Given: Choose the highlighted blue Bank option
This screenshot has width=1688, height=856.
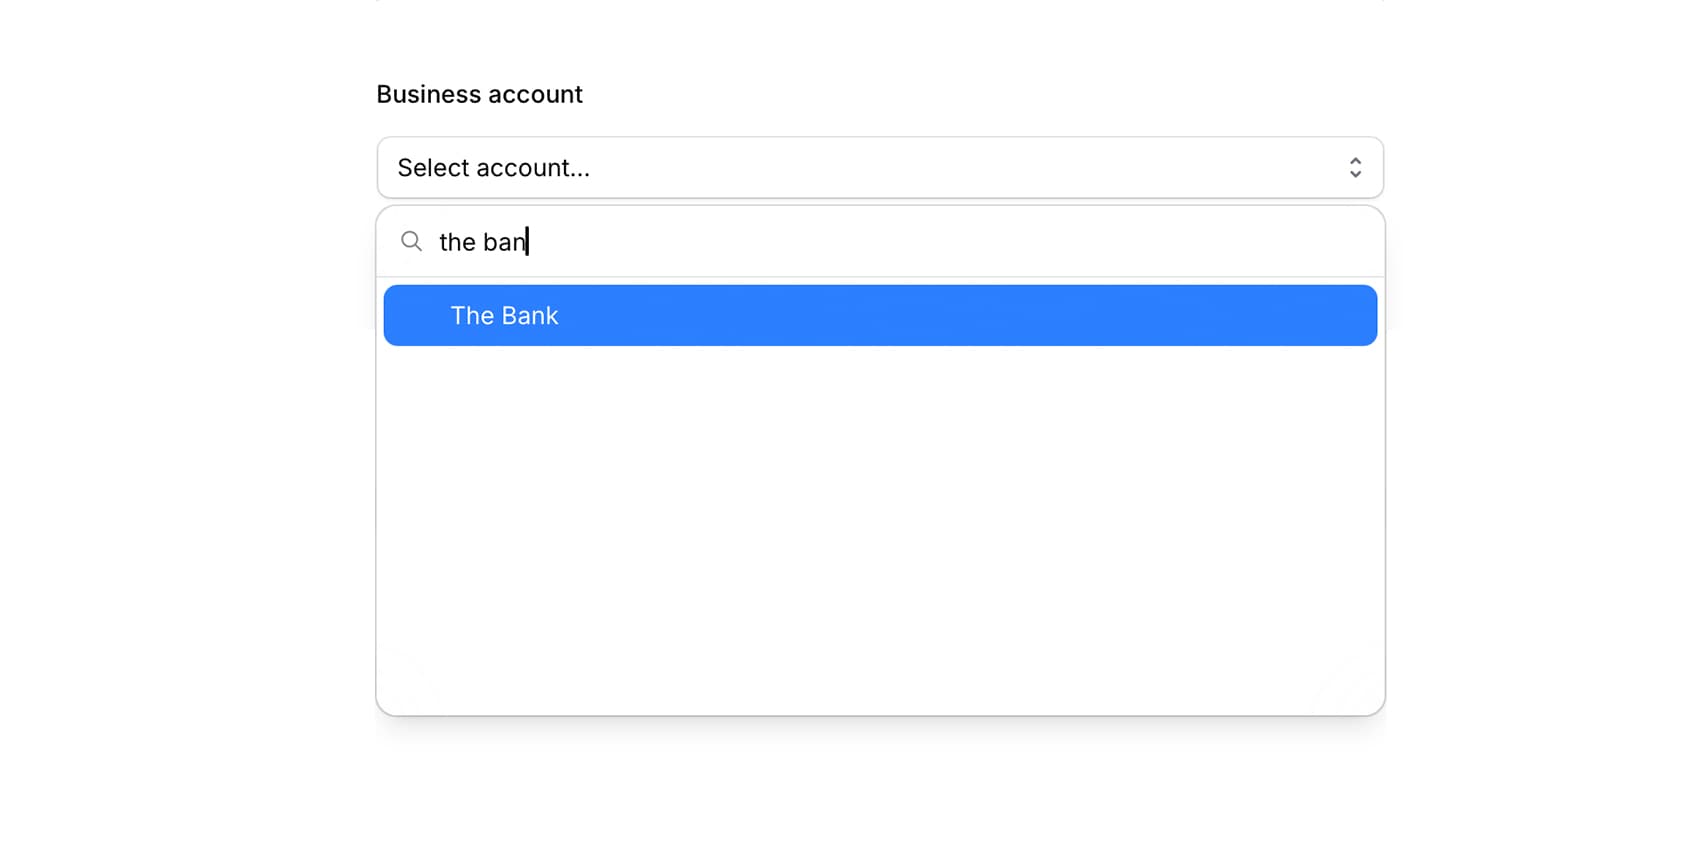Looking at the screenshot, I should (x=880, y=316).
